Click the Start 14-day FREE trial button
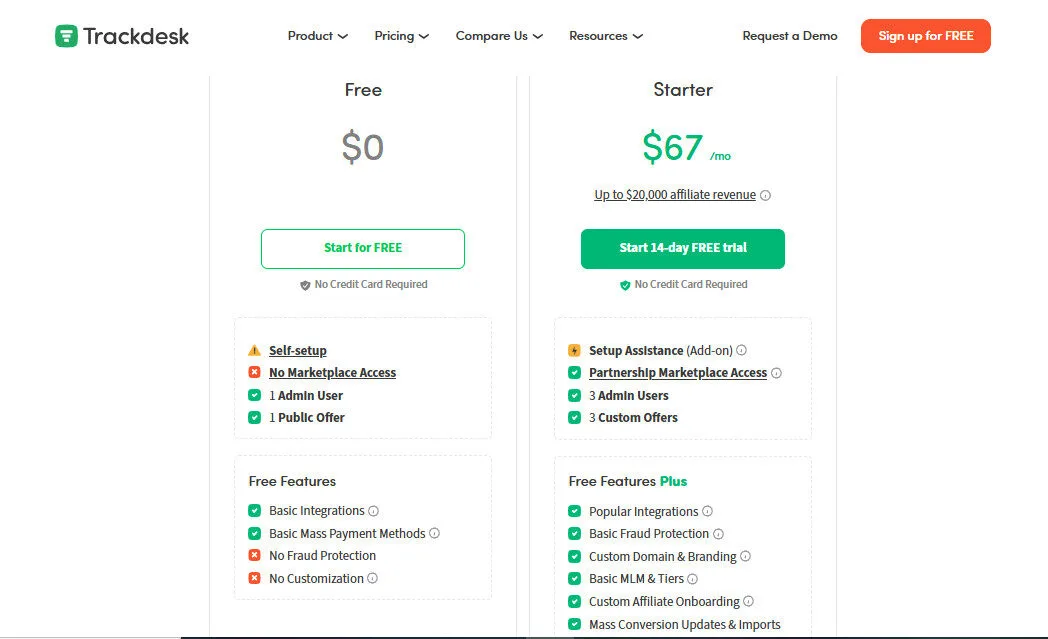This screenshot has height=639, width=1048. (682, 248)
